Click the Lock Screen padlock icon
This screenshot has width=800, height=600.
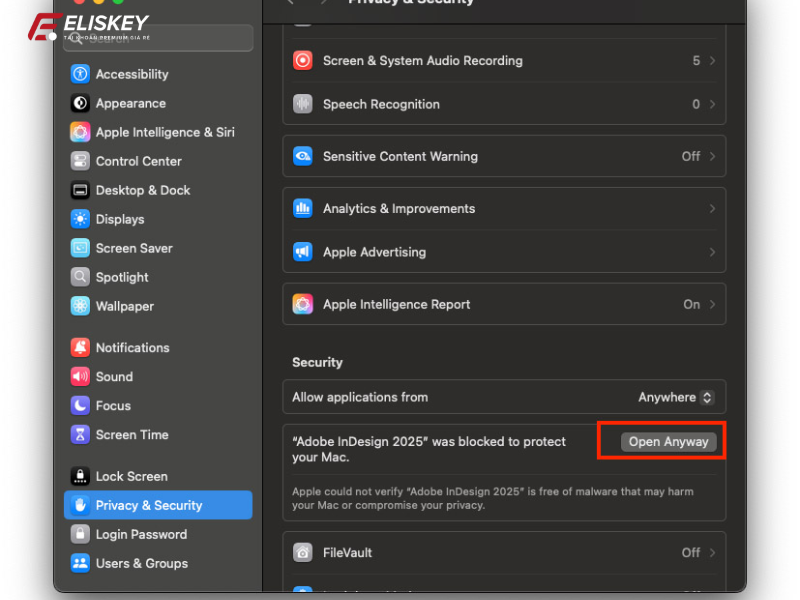(80, 476)
